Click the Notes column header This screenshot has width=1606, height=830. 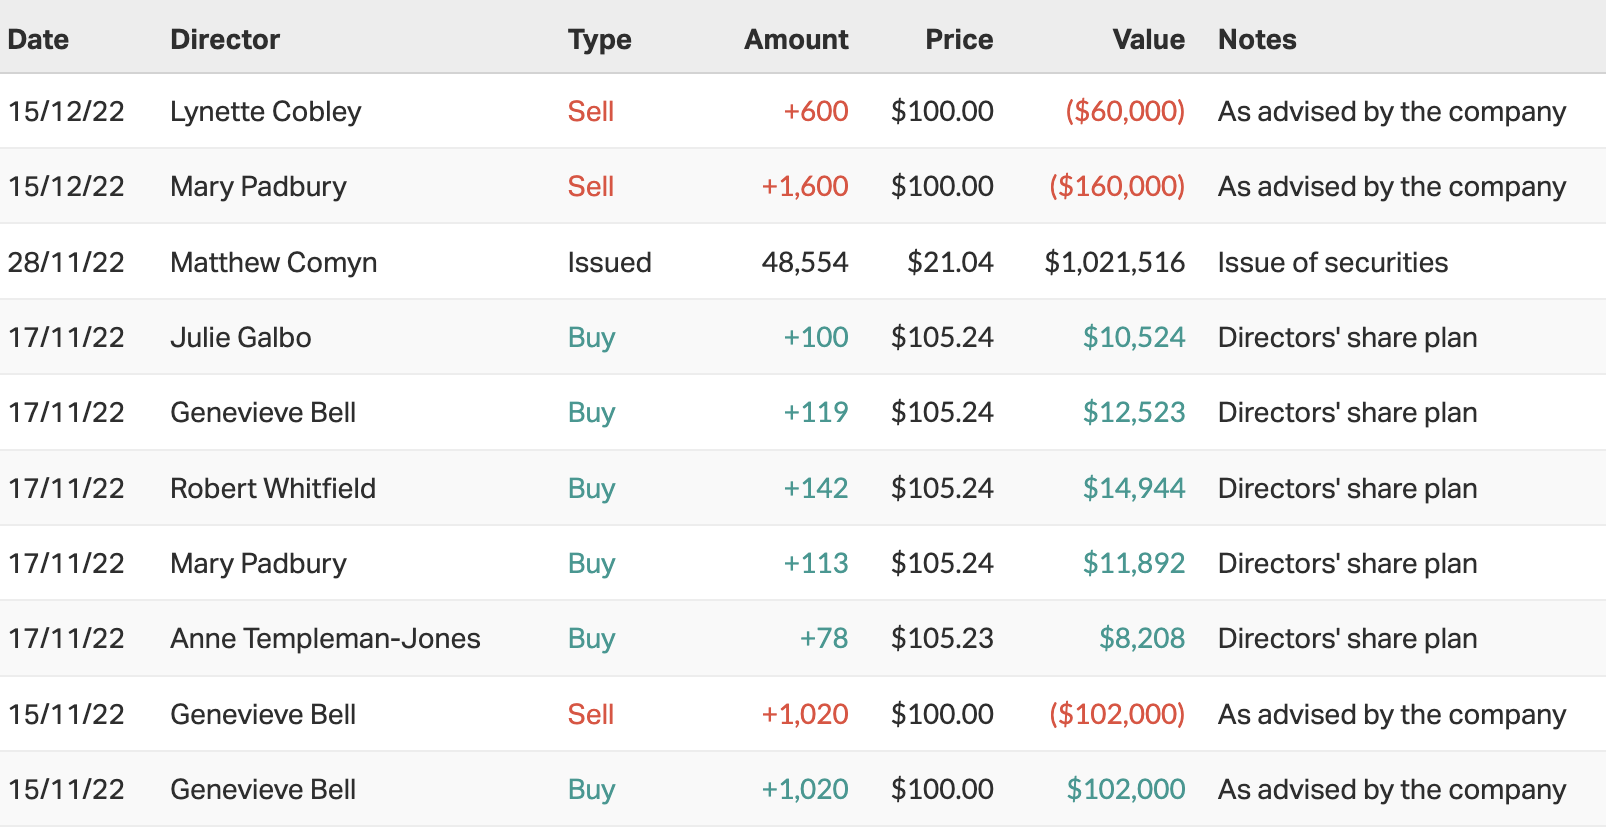point(1257,40)
